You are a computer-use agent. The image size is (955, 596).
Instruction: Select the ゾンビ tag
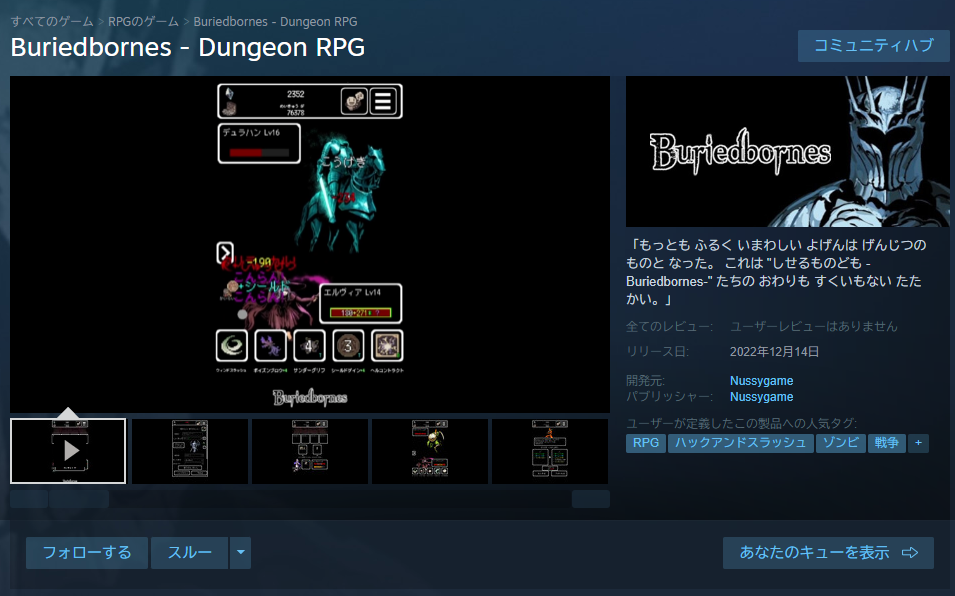(x=840, y=443)
